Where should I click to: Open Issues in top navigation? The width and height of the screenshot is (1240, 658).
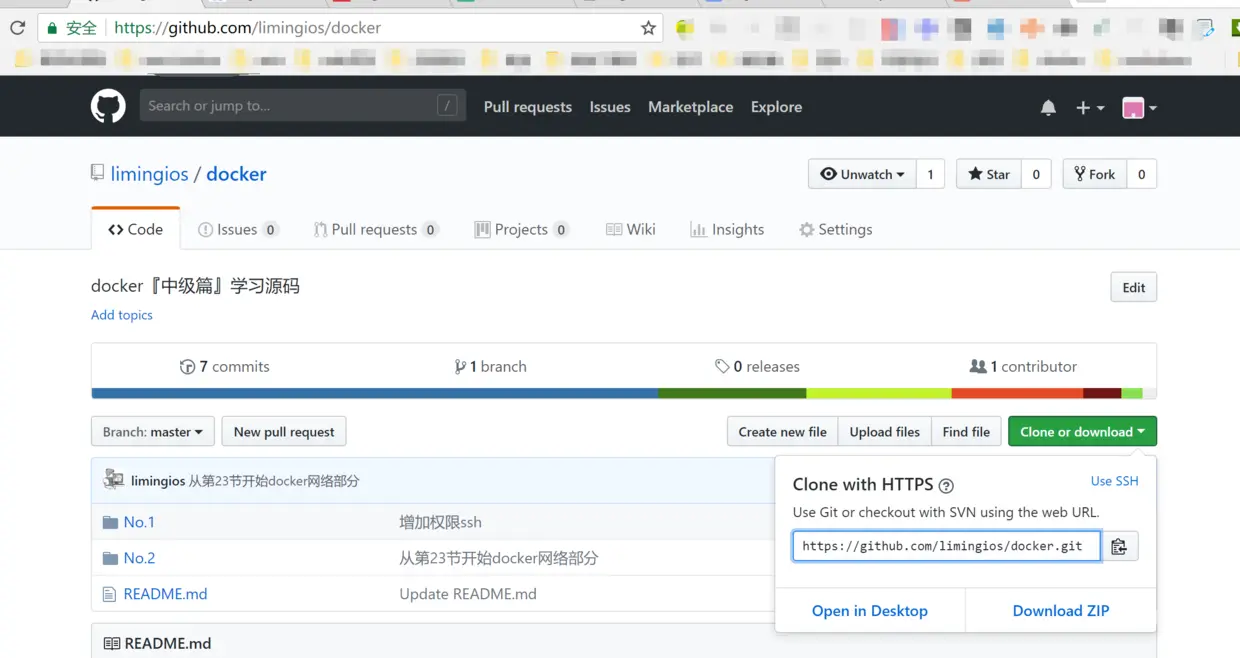click(x=610, y=107)
